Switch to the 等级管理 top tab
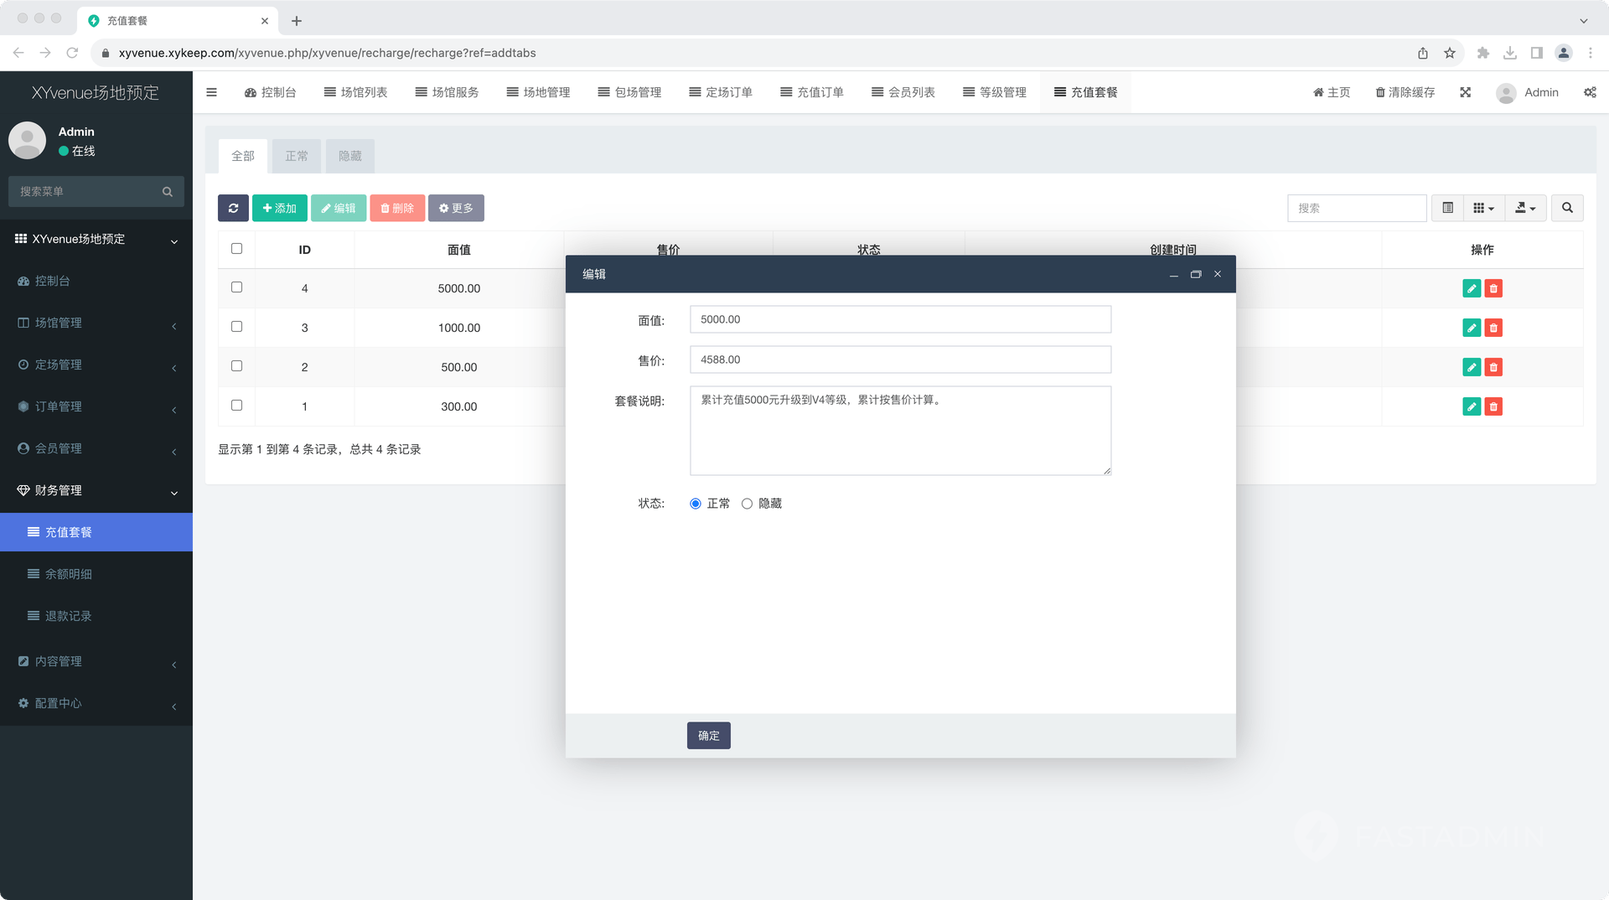Viewport: 1609px width, 900px height. pos(994,93)
